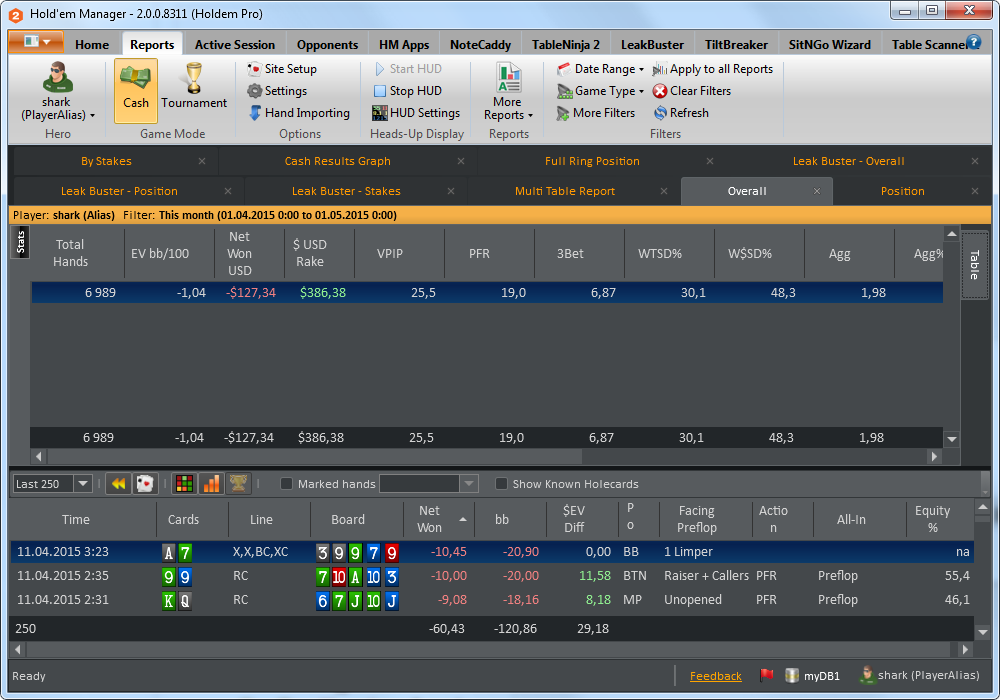Click hands list scroll down arrow
This screenshot has height=700, width=1000.
coord(983,632)
